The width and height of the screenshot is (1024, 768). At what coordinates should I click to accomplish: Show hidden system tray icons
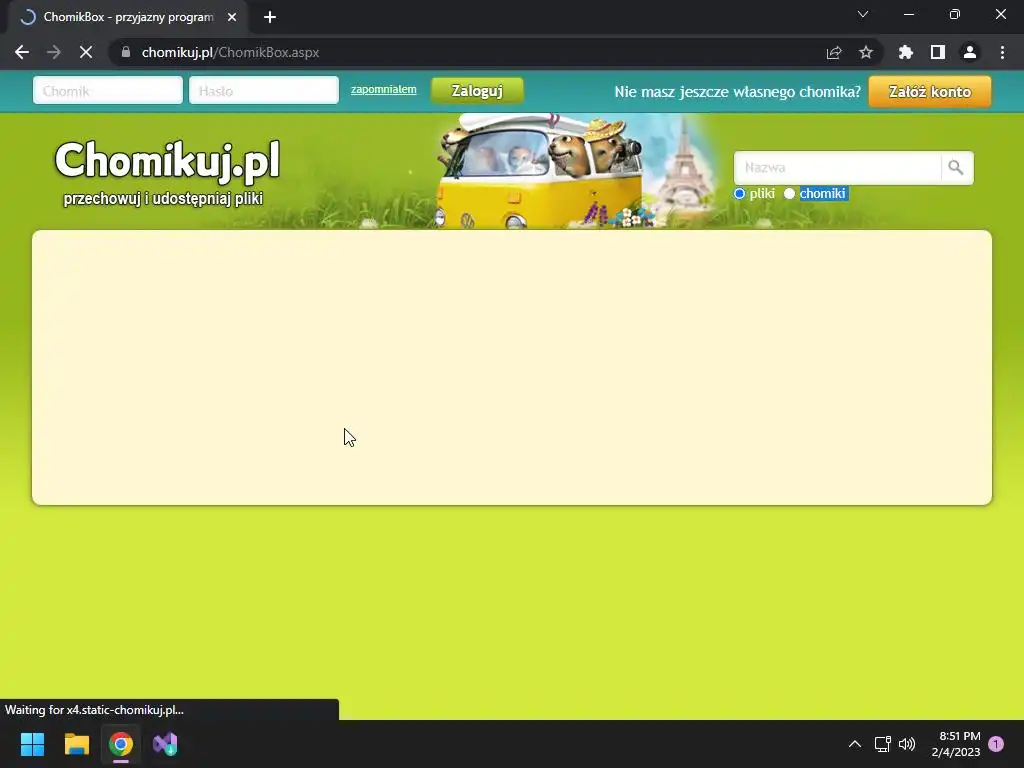pos(854,744)
